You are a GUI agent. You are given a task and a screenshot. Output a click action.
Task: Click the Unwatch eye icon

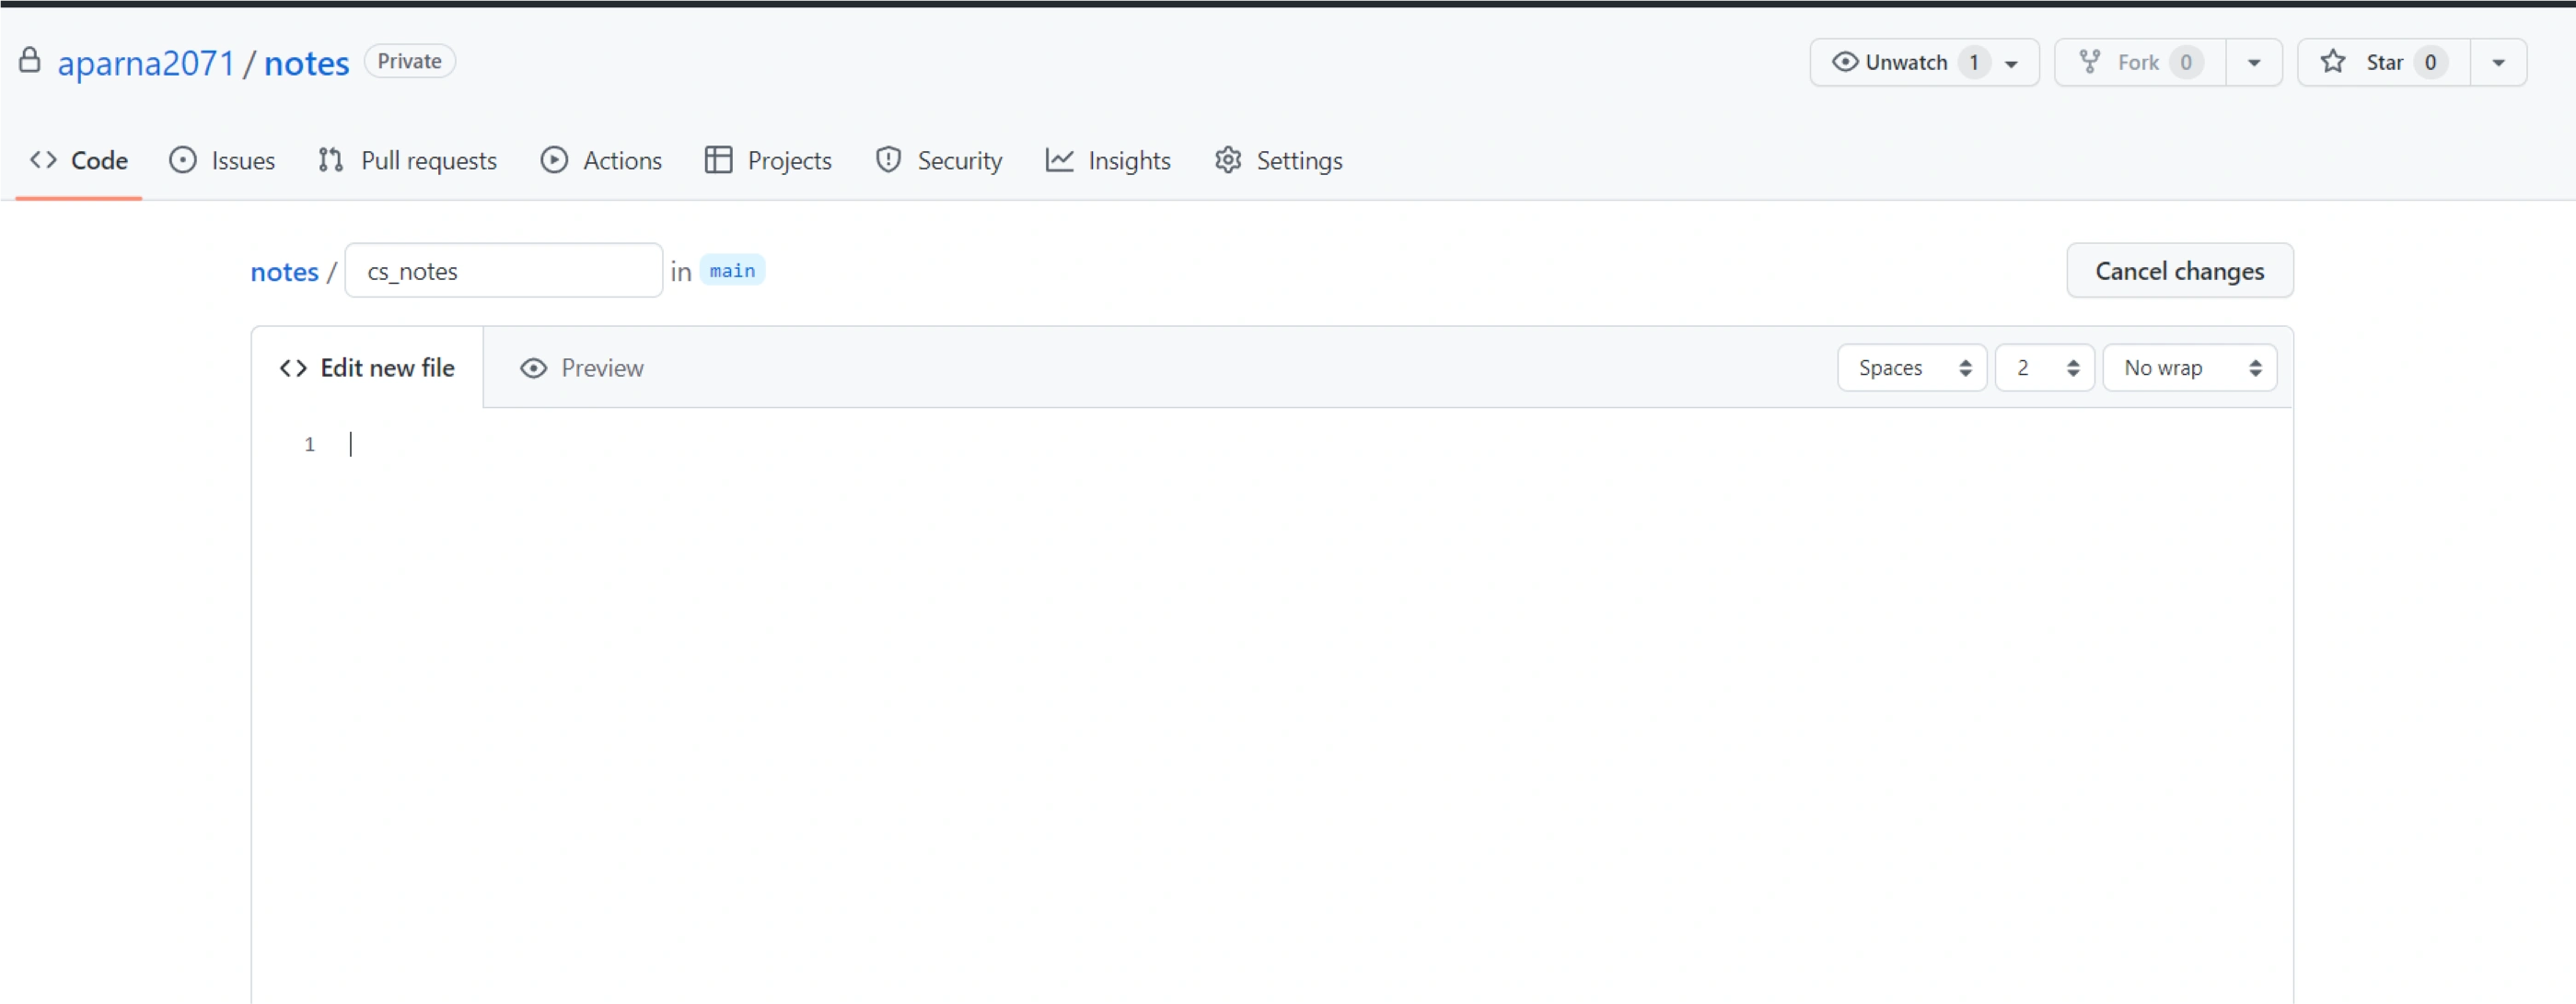(x=1845, y=62)
